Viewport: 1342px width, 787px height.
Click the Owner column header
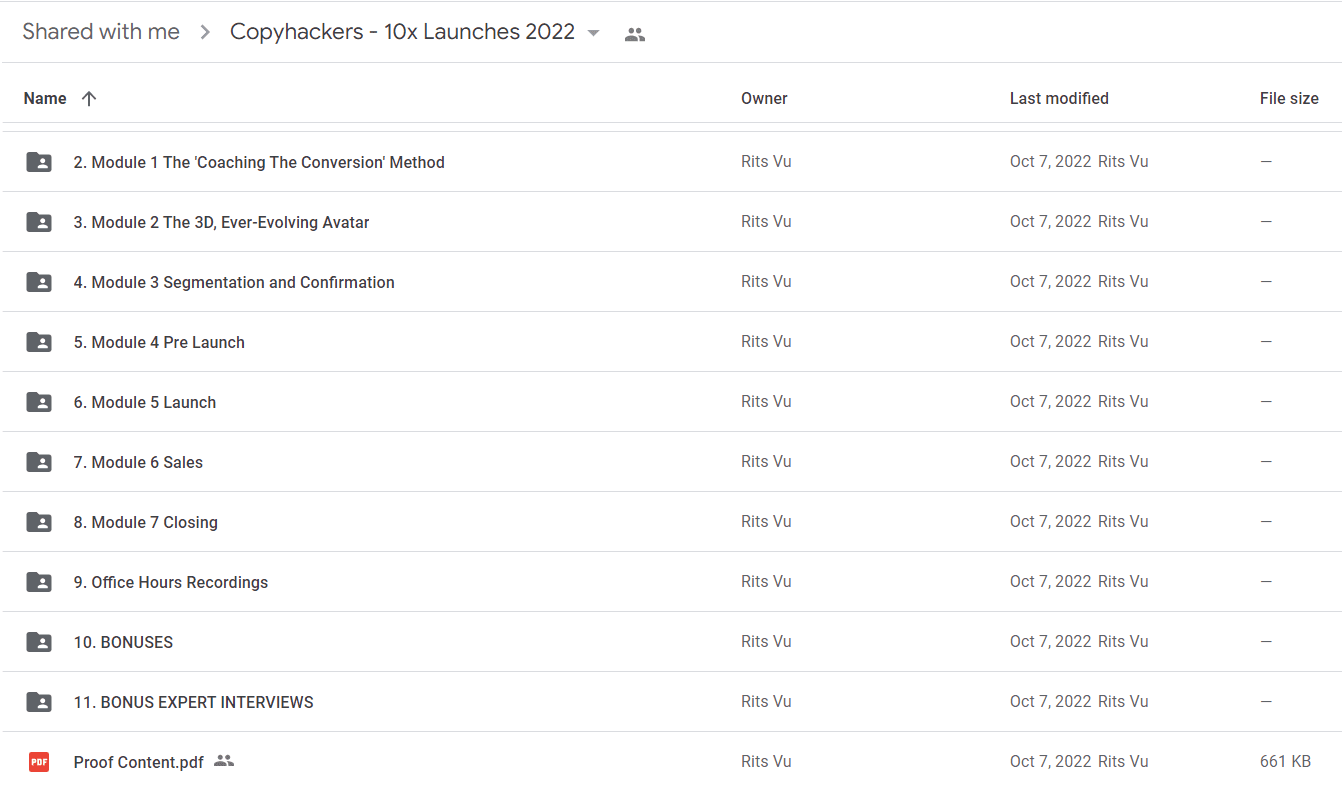[764, 98]
